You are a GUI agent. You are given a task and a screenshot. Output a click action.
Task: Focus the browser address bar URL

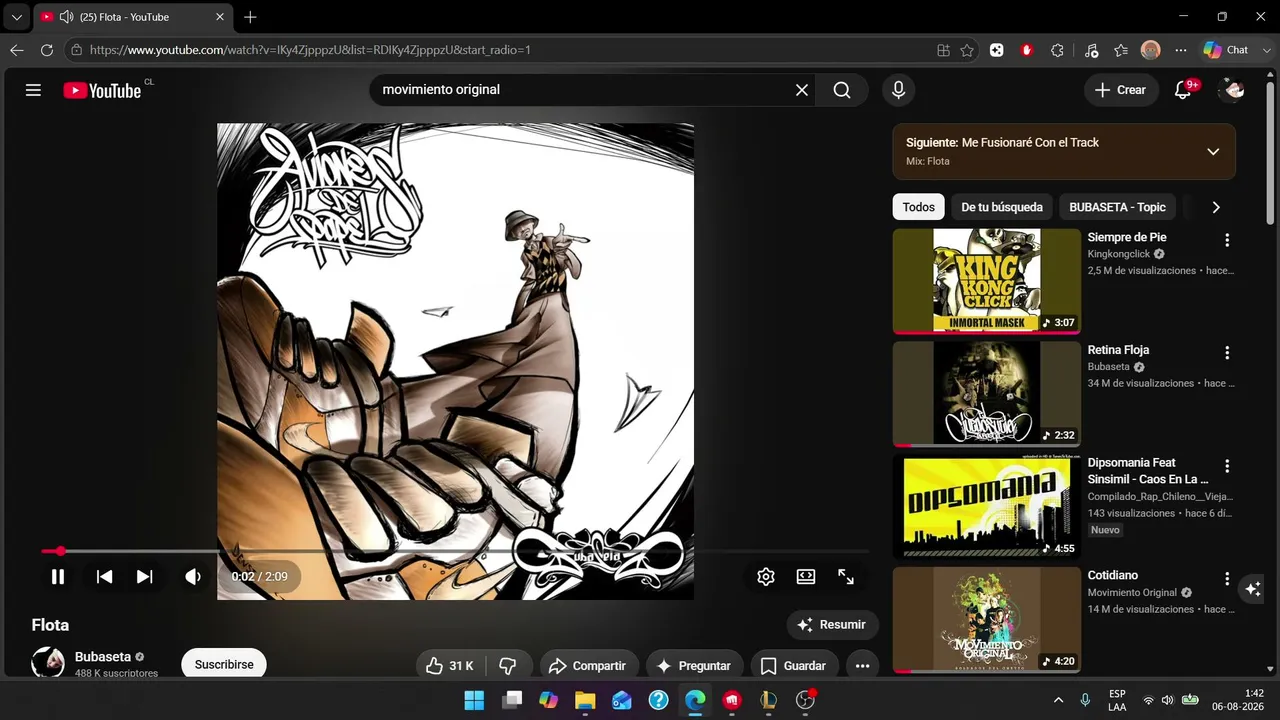click(x=310, y=50)
